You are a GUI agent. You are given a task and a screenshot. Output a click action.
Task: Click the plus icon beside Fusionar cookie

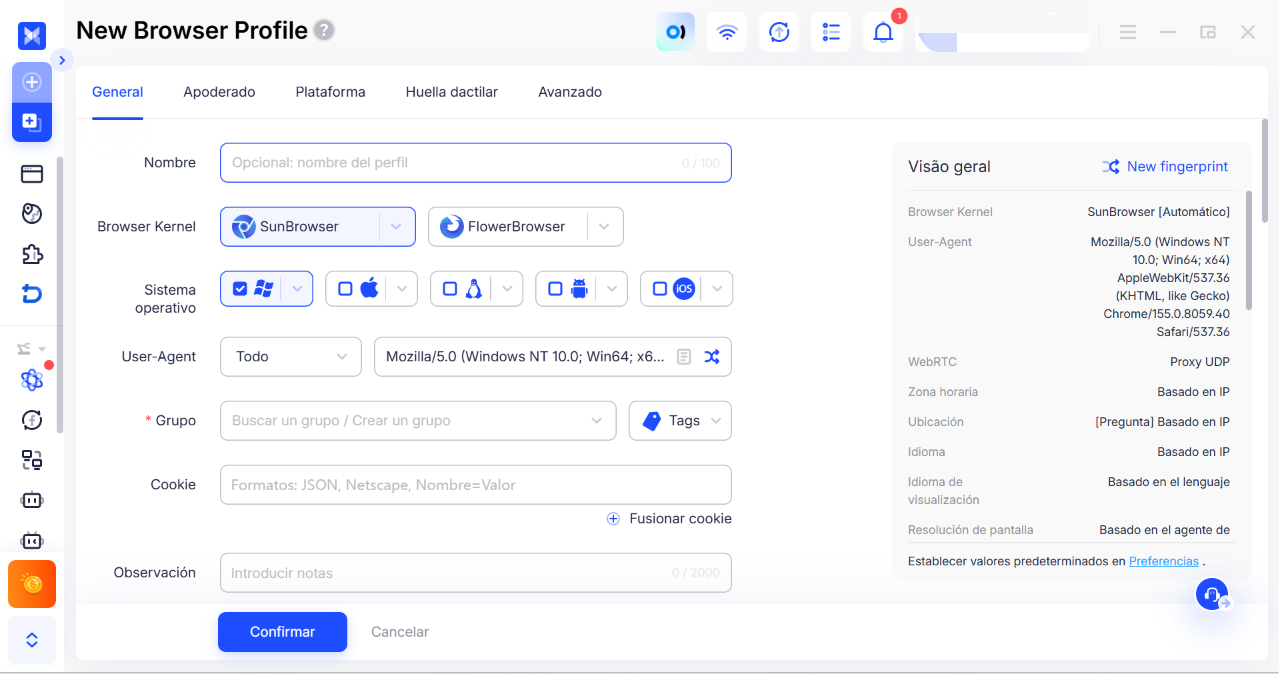click(x=613, y=519)
